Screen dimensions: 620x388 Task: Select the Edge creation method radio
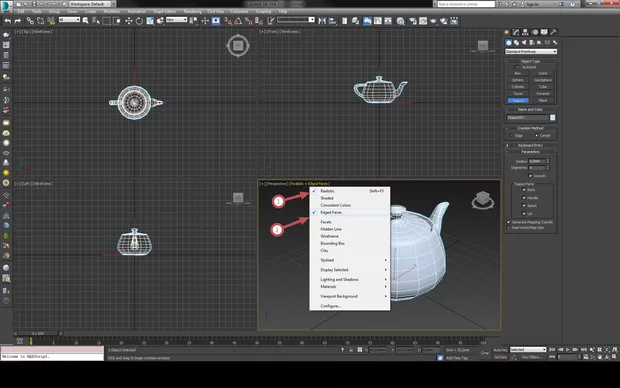511,136
